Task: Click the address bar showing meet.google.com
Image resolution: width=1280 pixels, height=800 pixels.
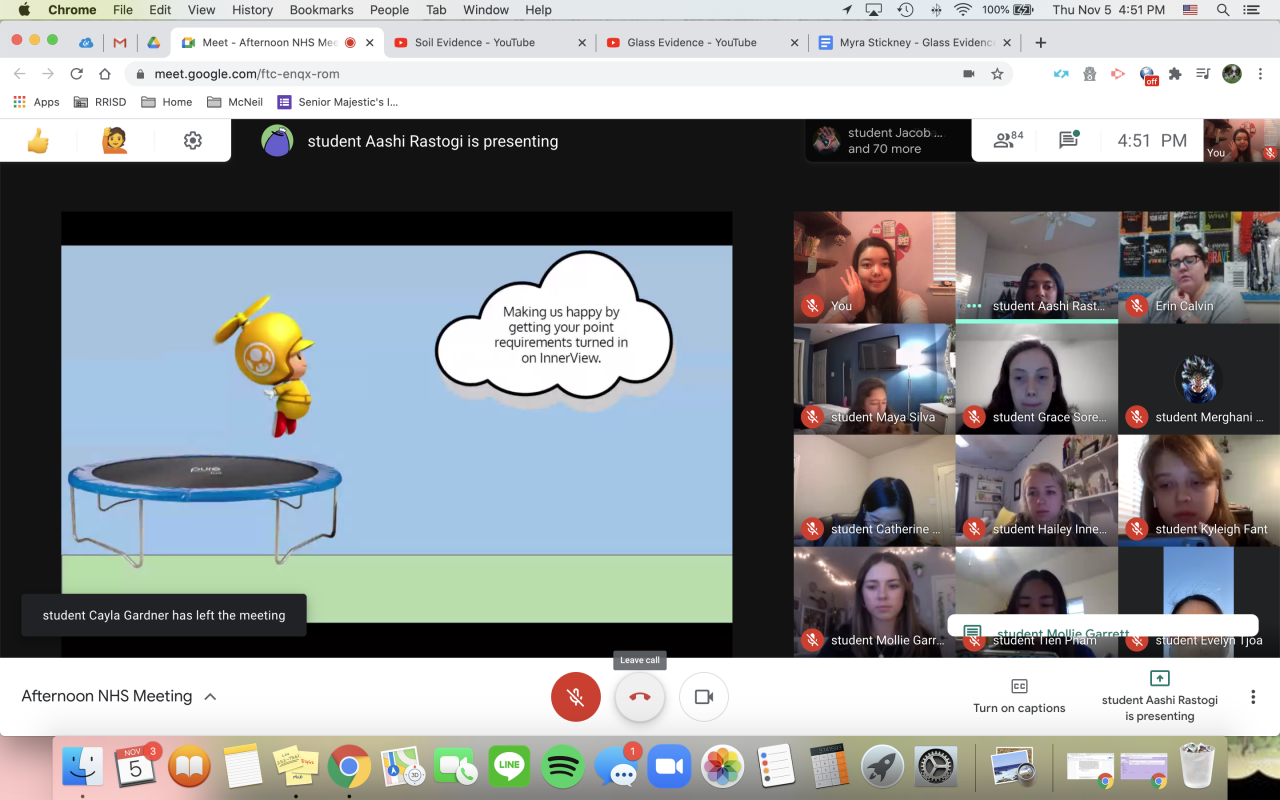Action: (568, 74)
